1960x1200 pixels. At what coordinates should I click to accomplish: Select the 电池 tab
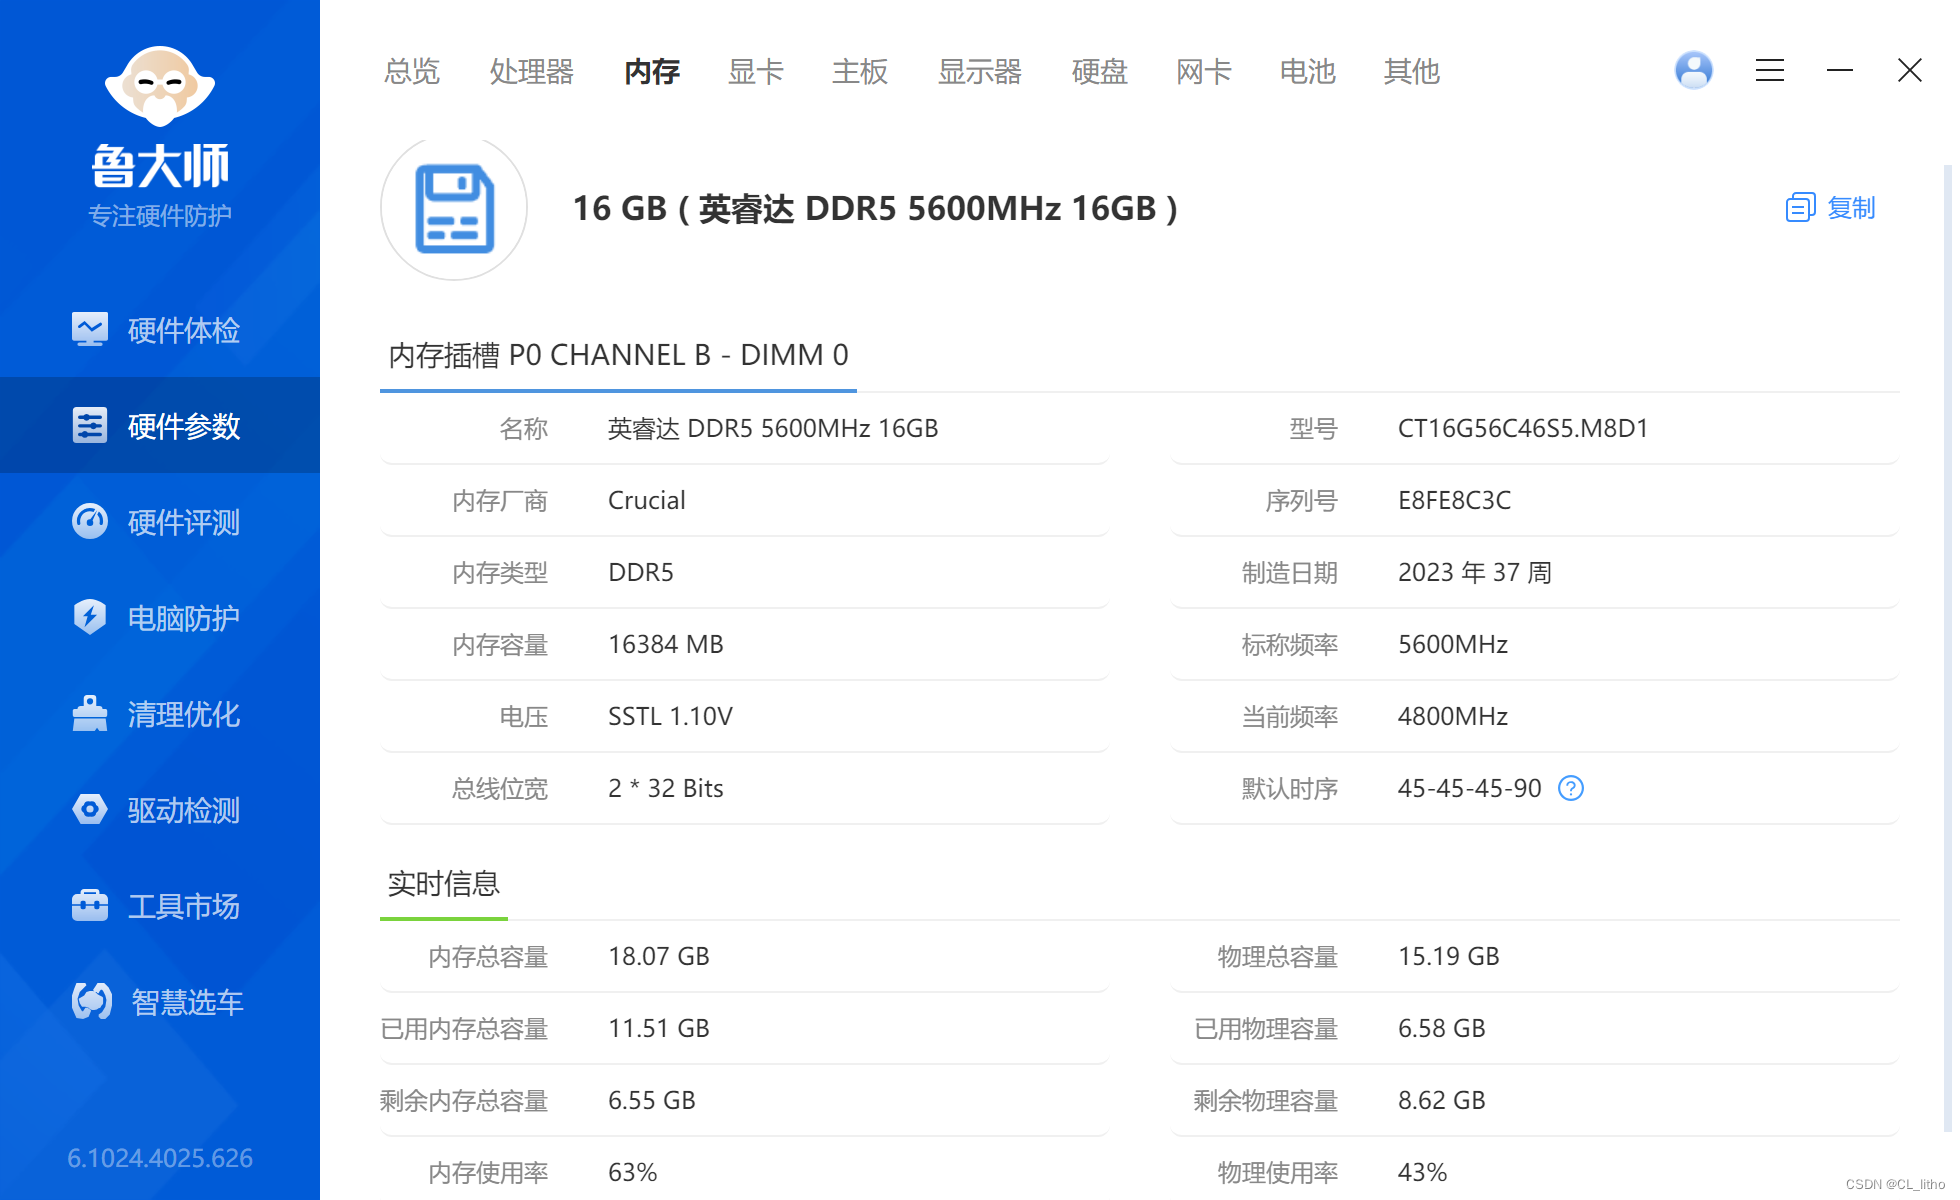(1307, 72)
